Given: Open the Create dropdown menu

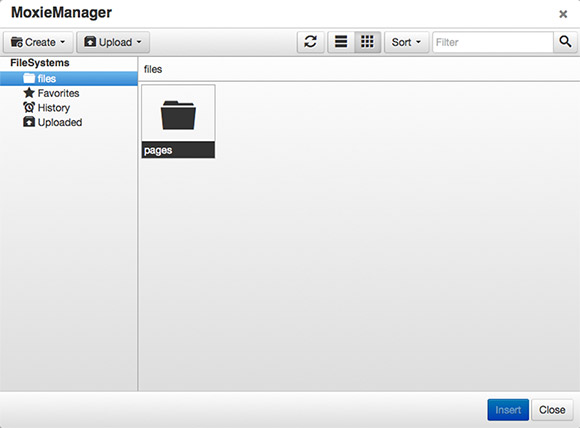Looking at the screenshot, I should 38,42.
